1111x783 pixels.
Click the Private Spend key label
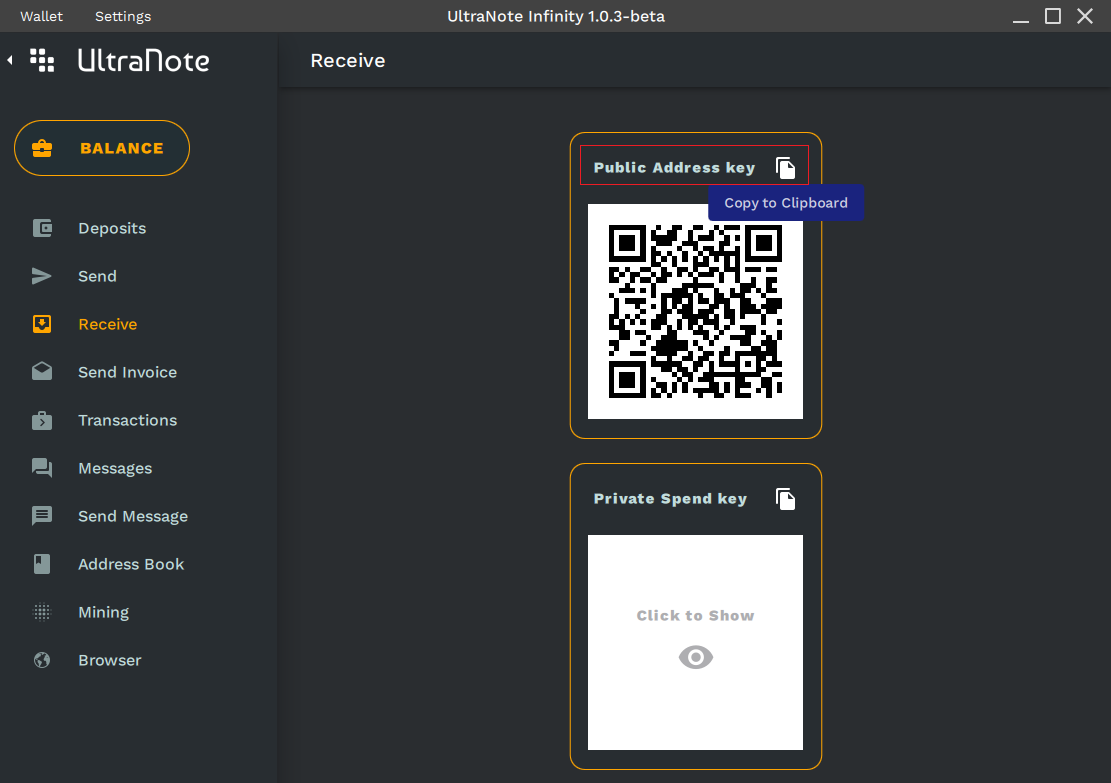click(670, 499)
